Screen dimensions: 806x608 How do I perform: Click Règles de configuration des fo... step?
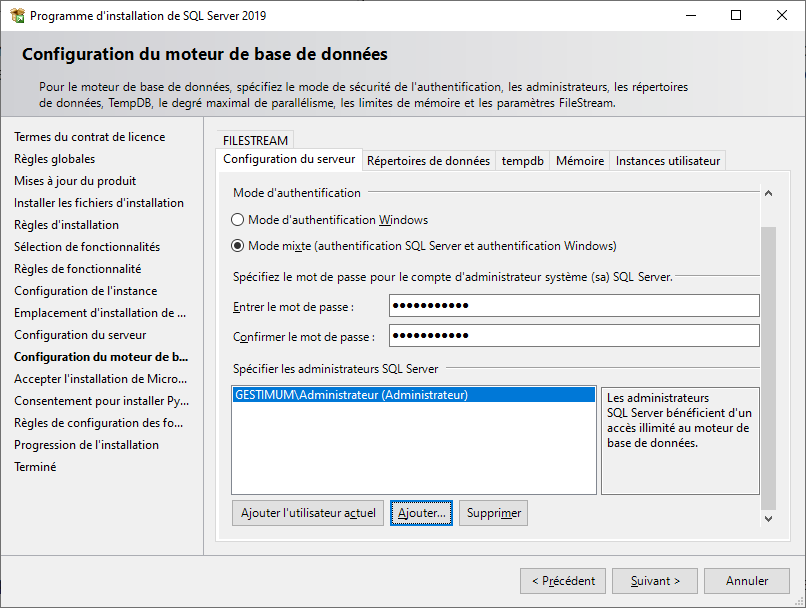[x=98, y=423]
